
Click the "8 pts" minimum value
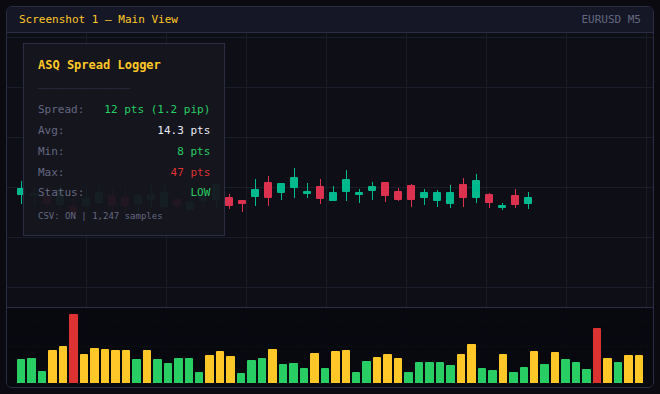click(x=194, y=151)
